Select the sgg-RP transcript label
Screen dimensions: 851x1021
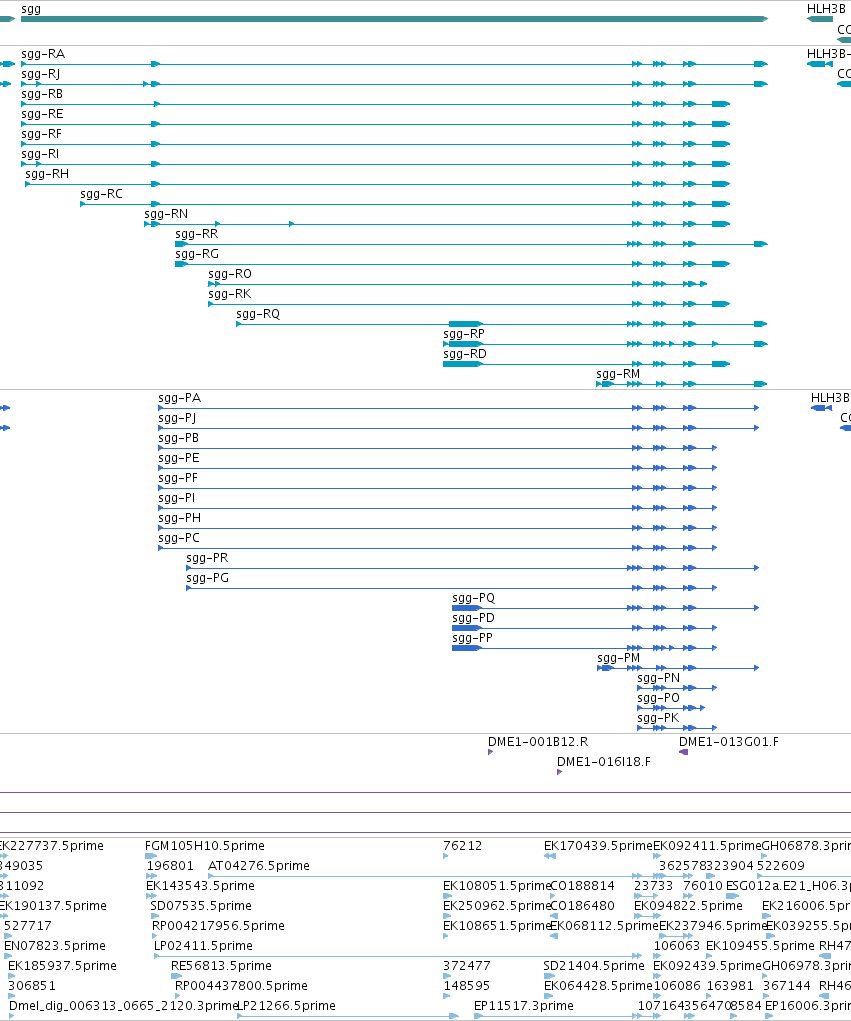tap(464, 334)
